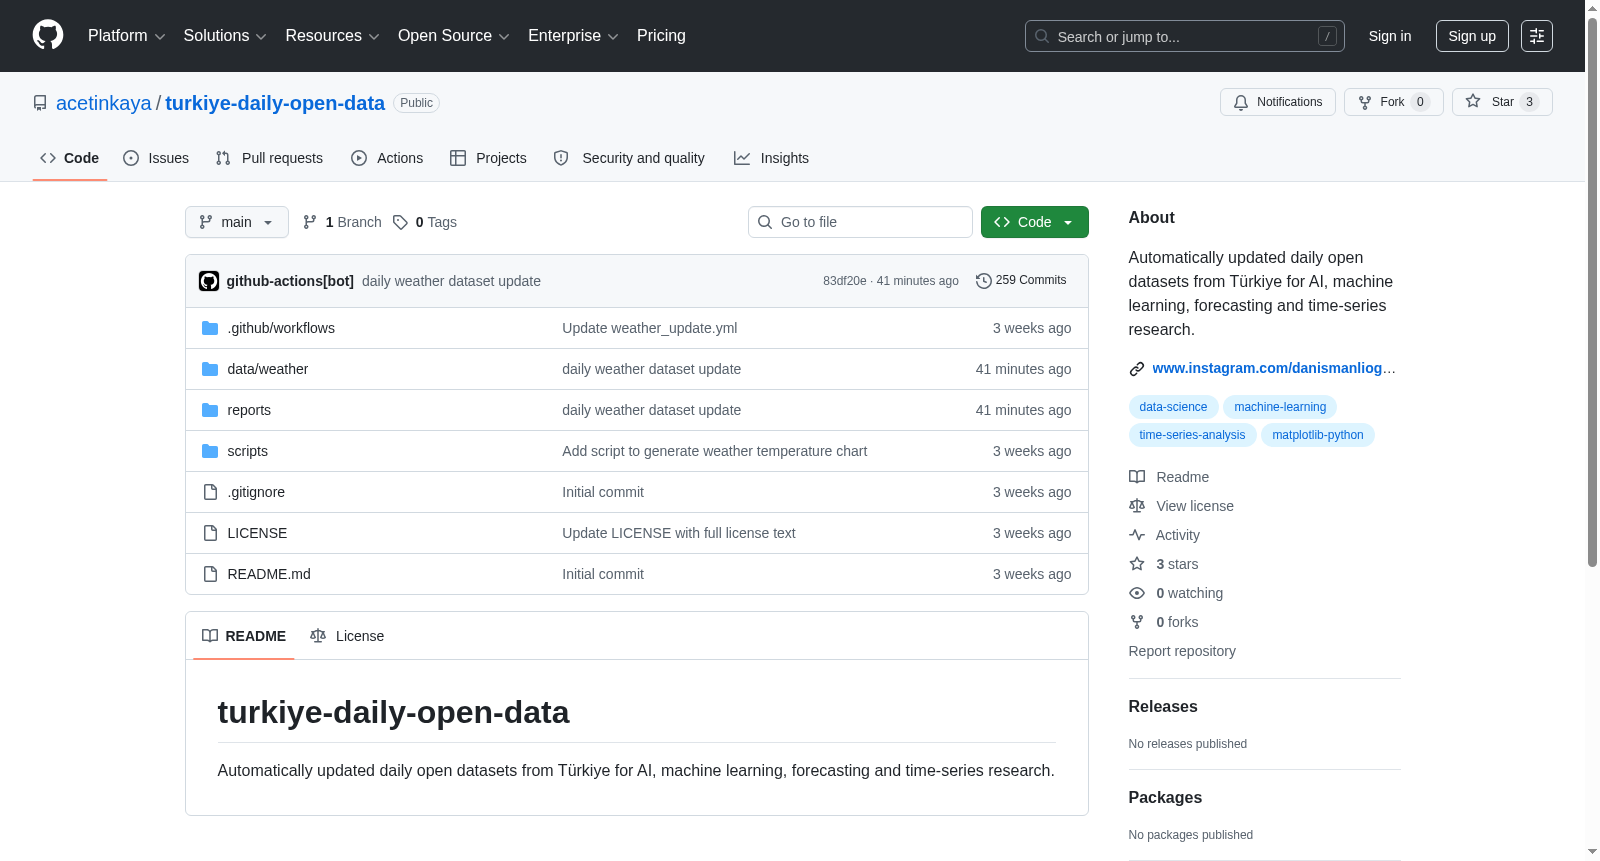Select the matplotlib-python topic tag
Screen dimensions: 1600x861
click(1318, 435)
